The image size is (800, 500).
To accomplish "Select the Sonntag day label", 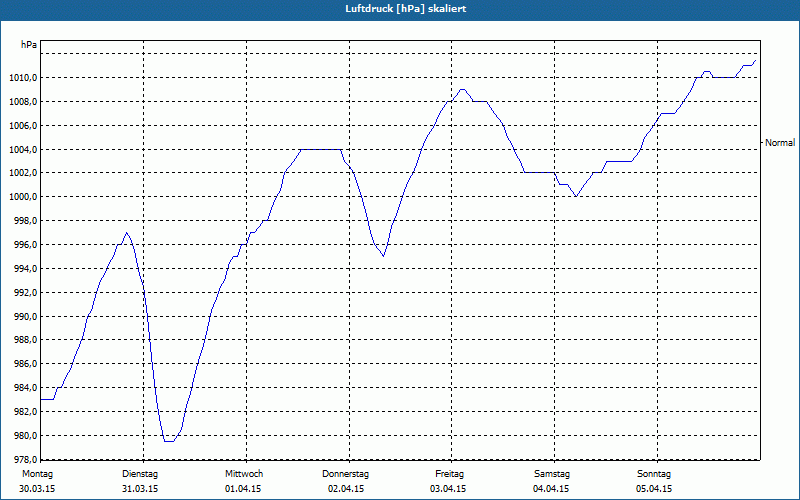I will [x=654, y=474].
